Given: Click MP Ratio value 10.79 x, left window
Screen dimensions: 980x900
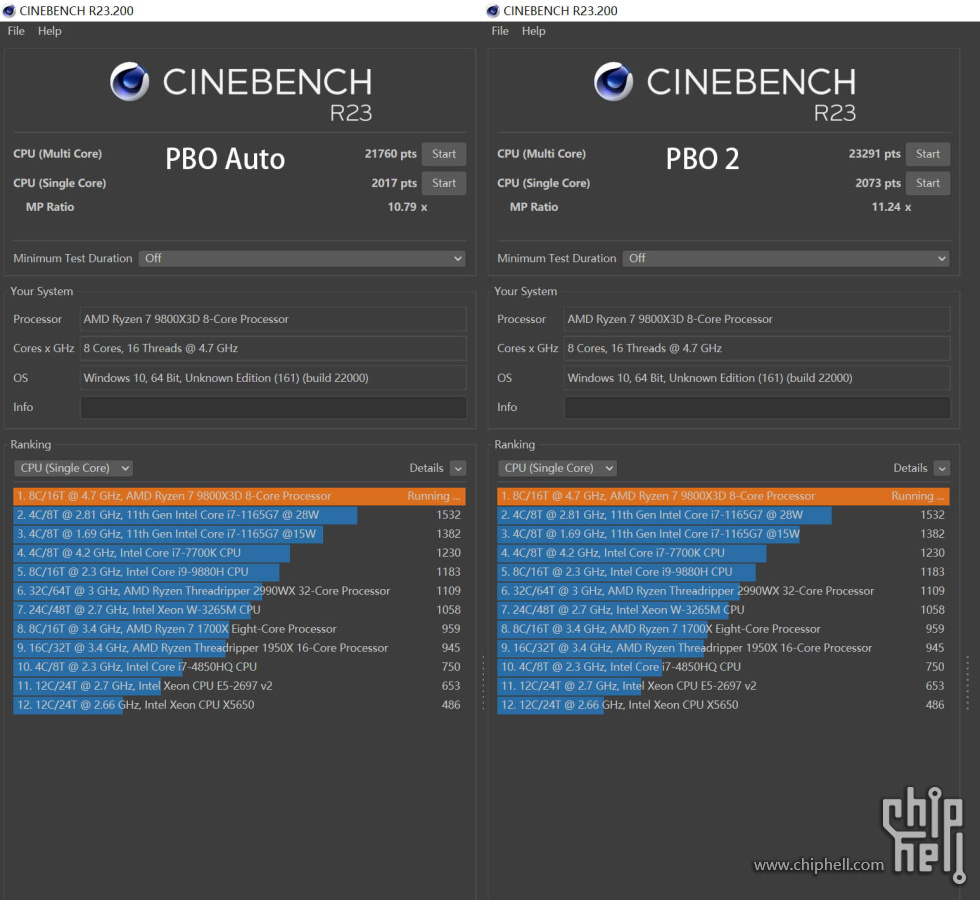Looking at the screenshot, I should point(408,207).
